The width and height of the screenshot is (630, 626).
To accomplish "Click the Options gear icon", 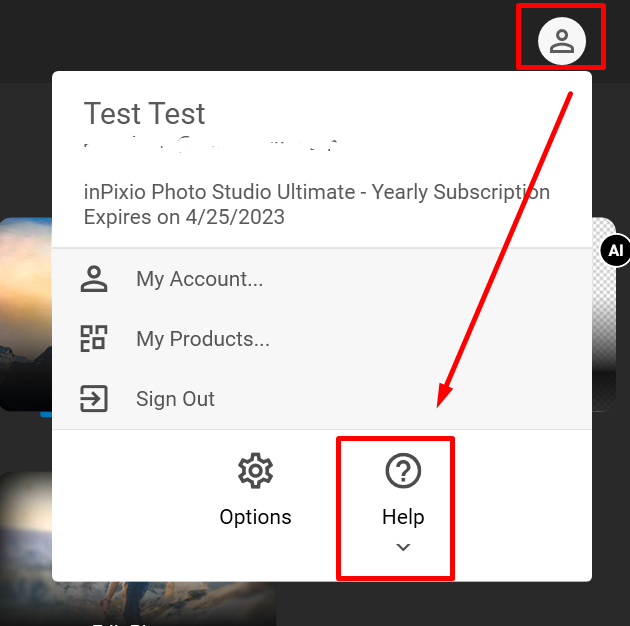I will (x=255, y=471).
